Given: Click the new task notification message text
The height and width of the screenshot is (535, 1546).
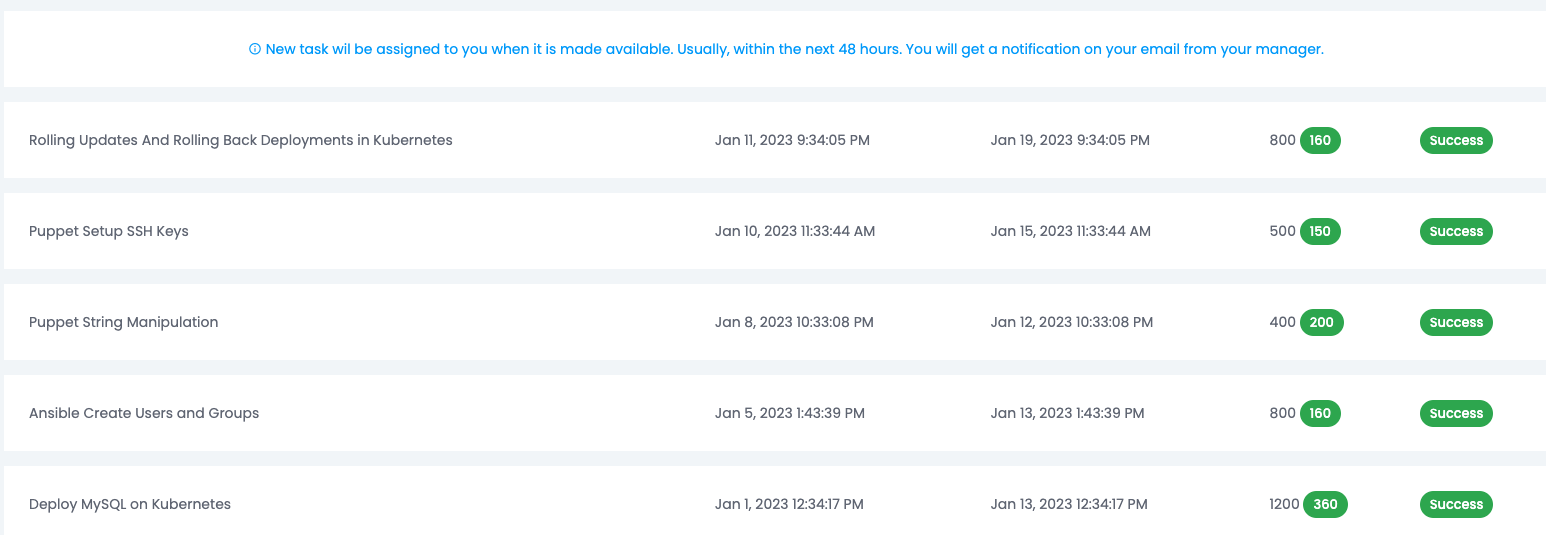Looking at the screenshot, I should pyautogui.click(x=794, y=49).
